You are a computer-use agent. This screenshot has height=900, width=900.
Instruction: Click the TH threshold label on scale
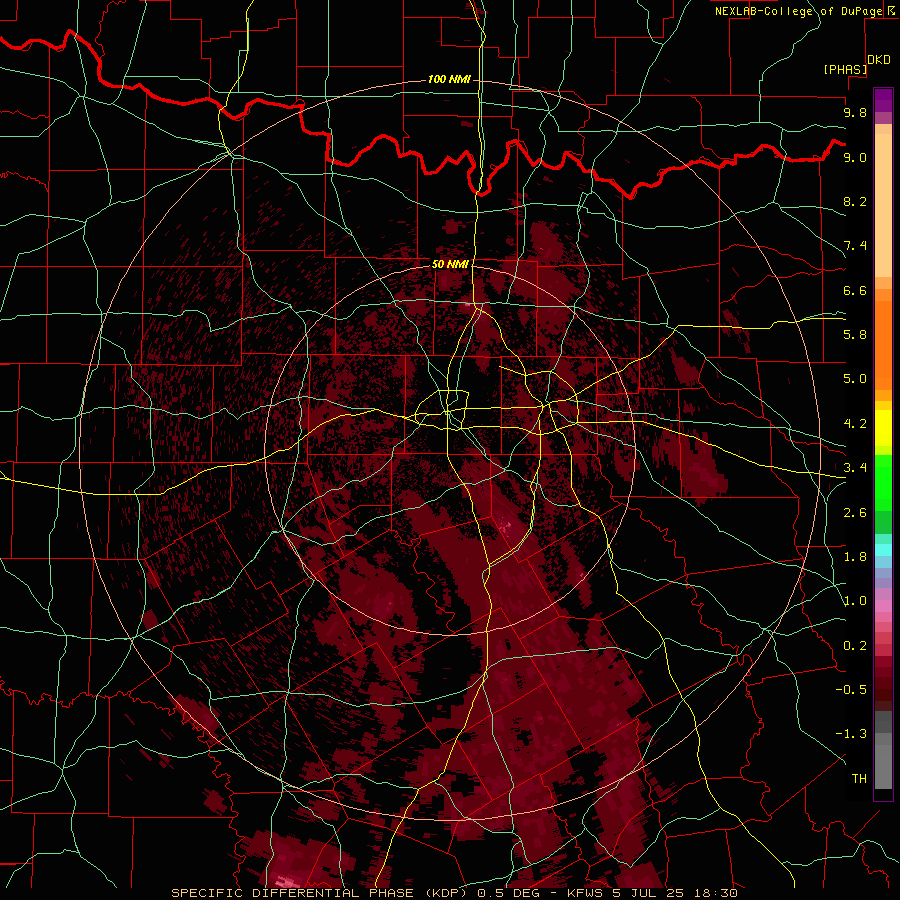tap(859, 779)
